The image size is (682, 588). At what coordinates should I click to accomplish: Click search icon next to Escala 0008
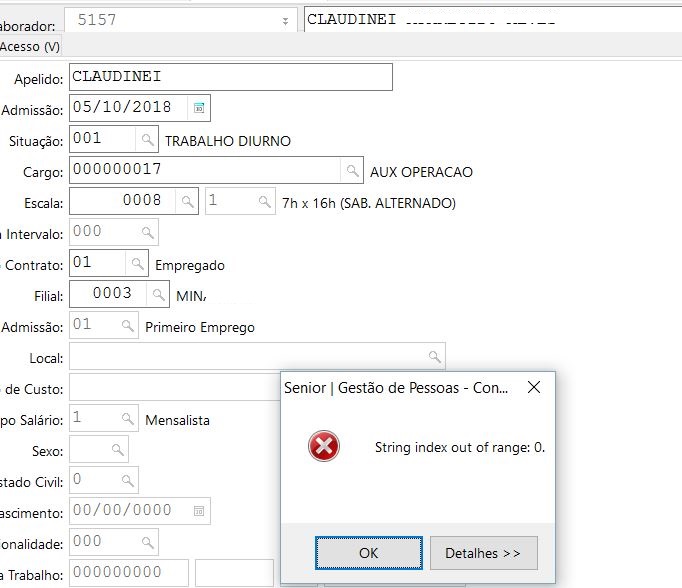point(187,202)
